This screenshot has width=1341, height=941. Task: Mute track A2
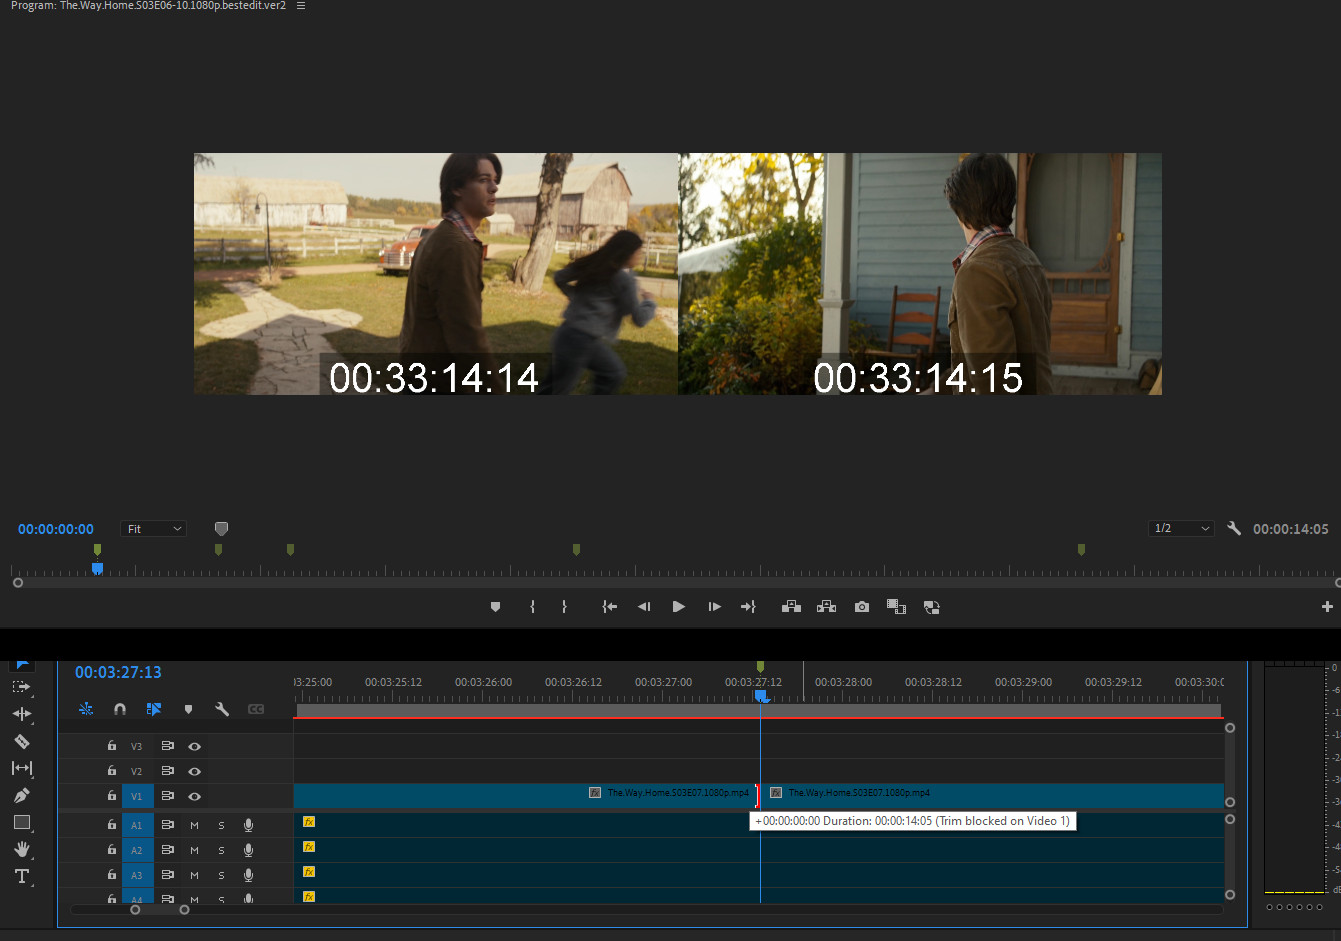click(x=194, y=850)
